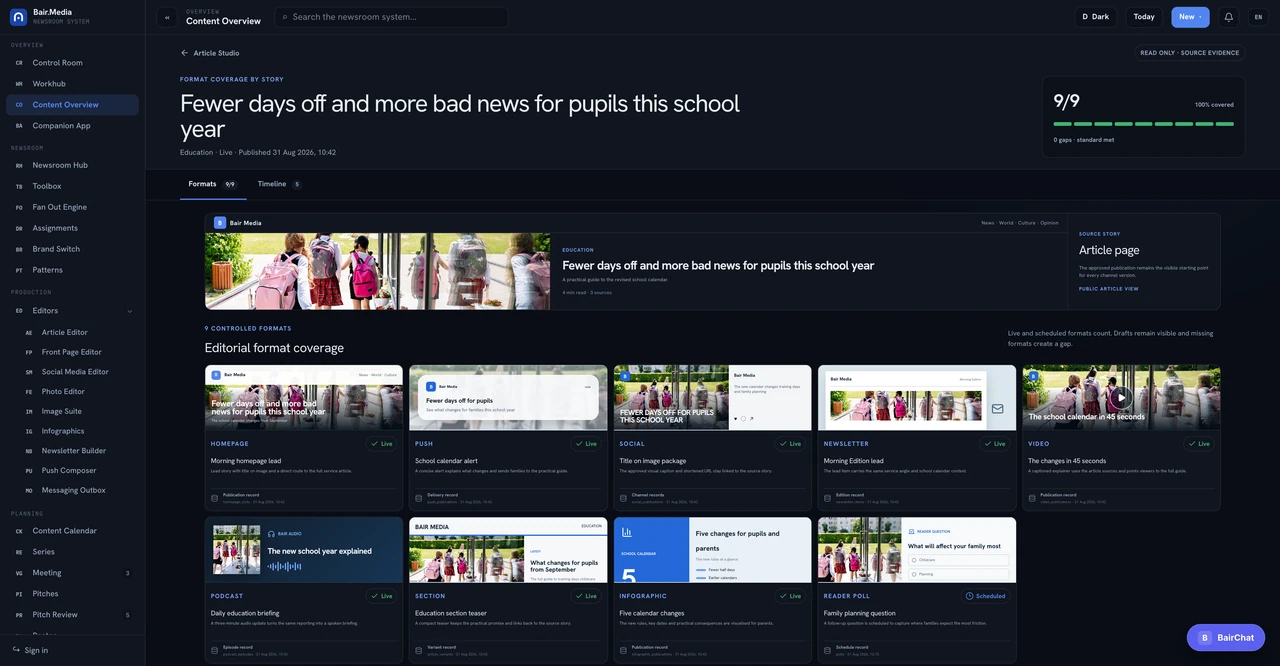The width and height of the screenshot is (1280, 666).
Task: Click the green coverage progress bar
Action: pos(1144,124)
